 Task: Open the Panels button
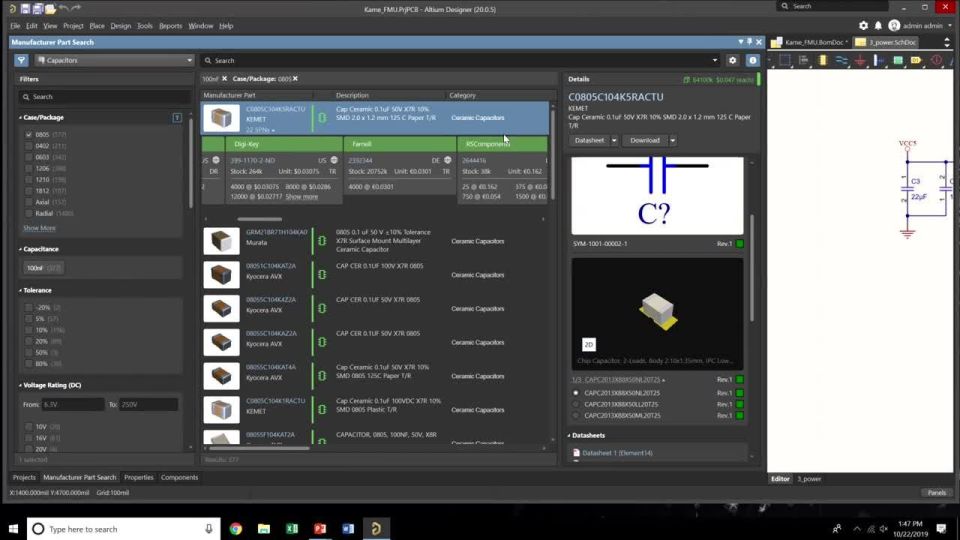pyautogui.click(x=936, y=493)
